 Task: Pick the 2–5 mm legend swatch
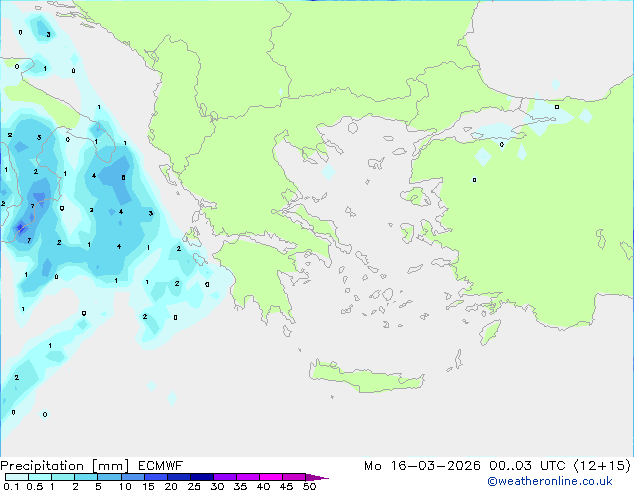(x=86, y=477)
